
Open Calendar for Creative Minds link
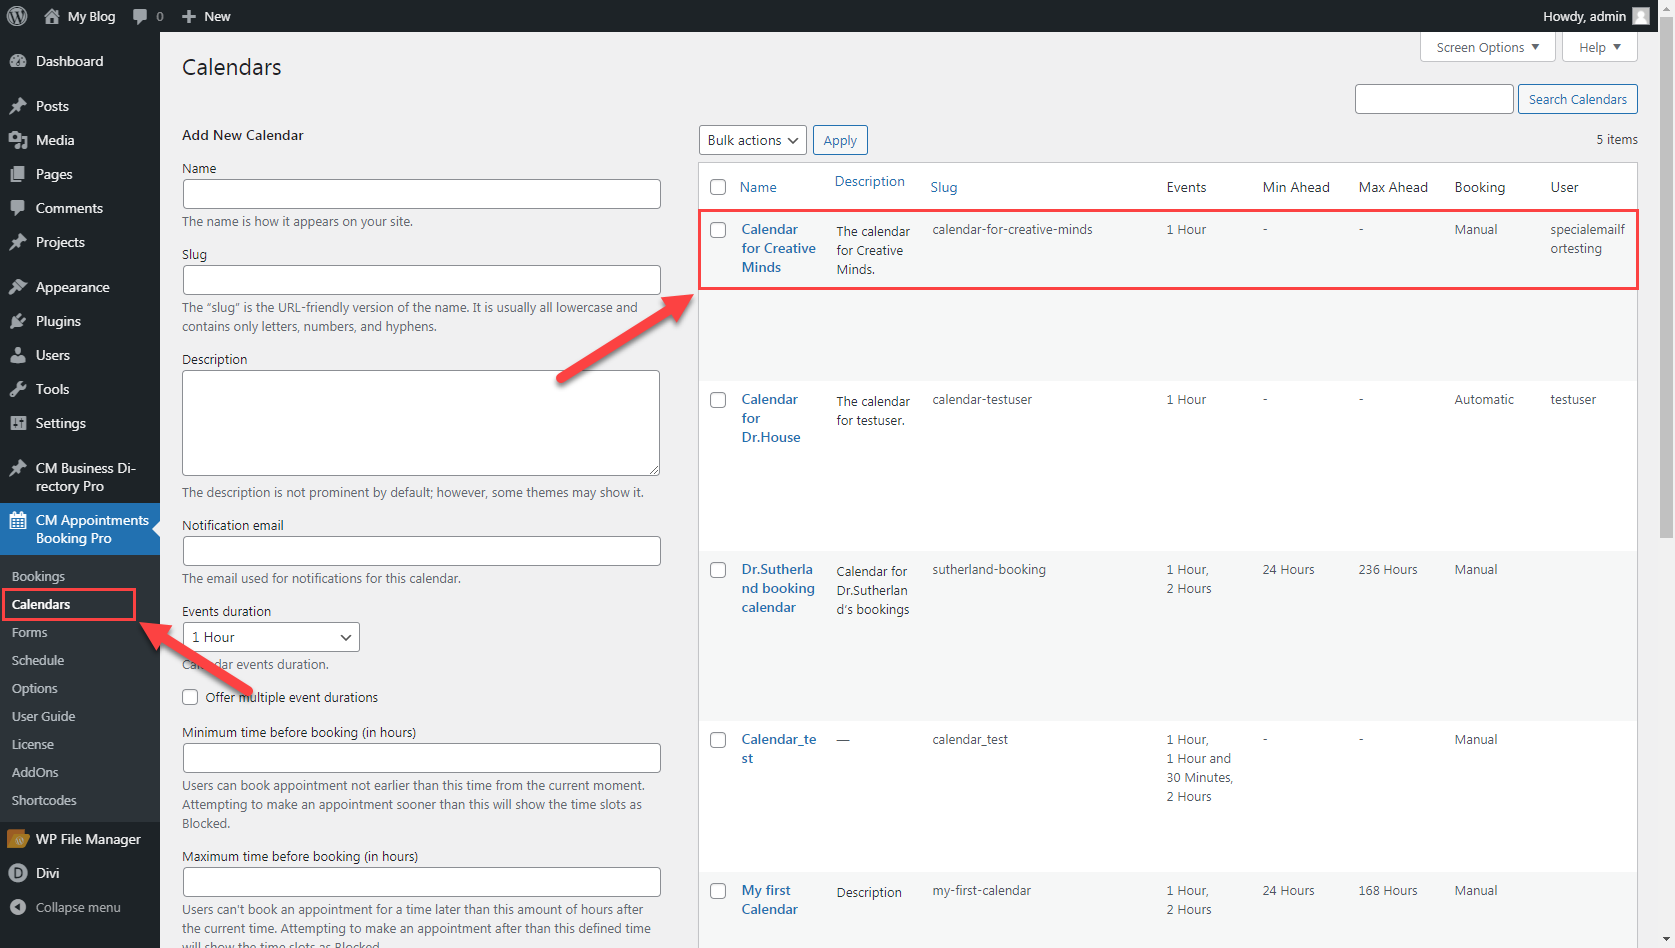coord(778,248)
